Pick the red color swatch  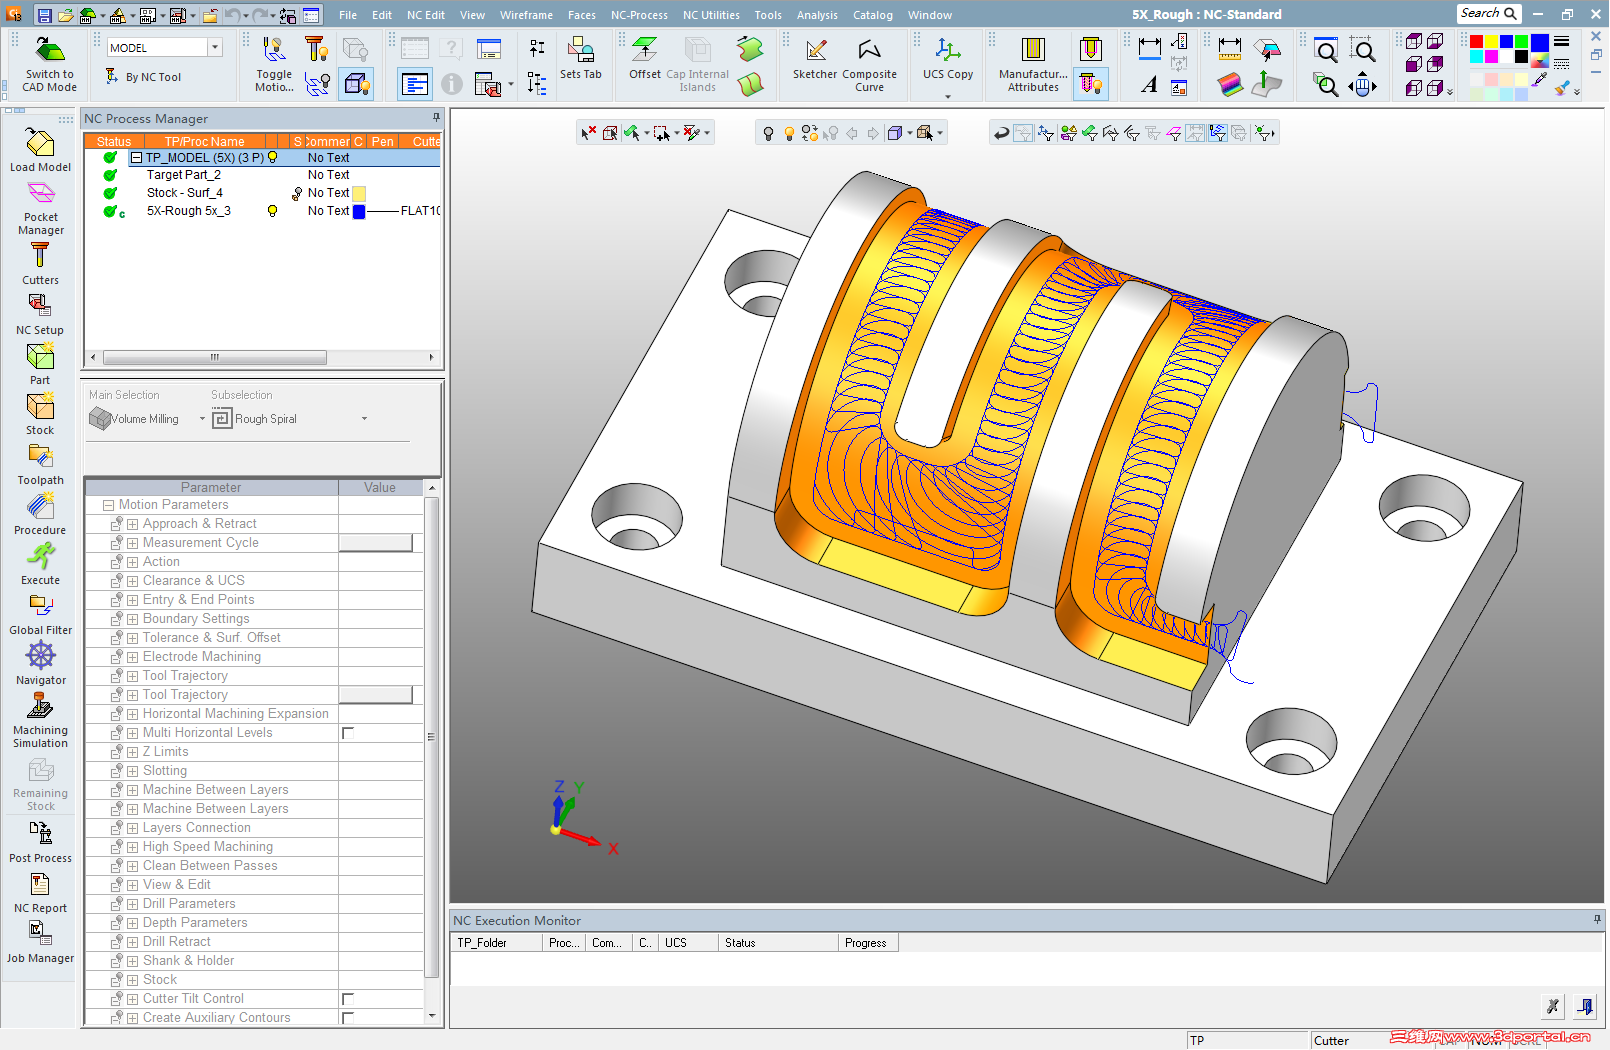pos(1476,42)
